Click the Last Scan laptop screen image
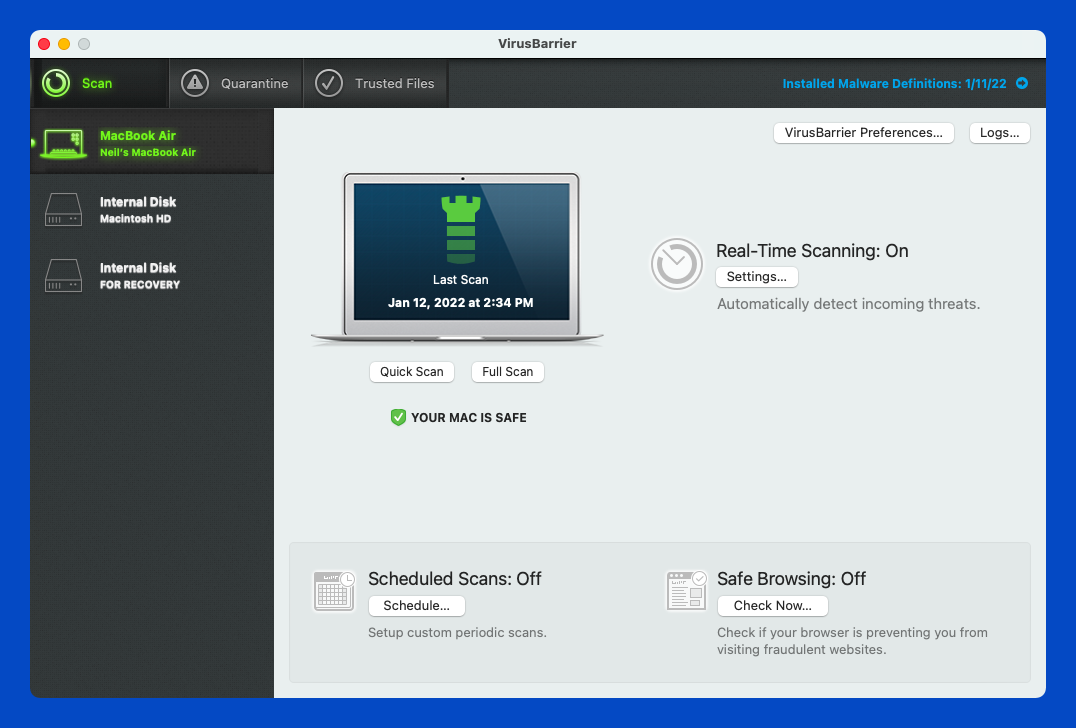This screenshot has width=1076, height=728. pos(461,252)
